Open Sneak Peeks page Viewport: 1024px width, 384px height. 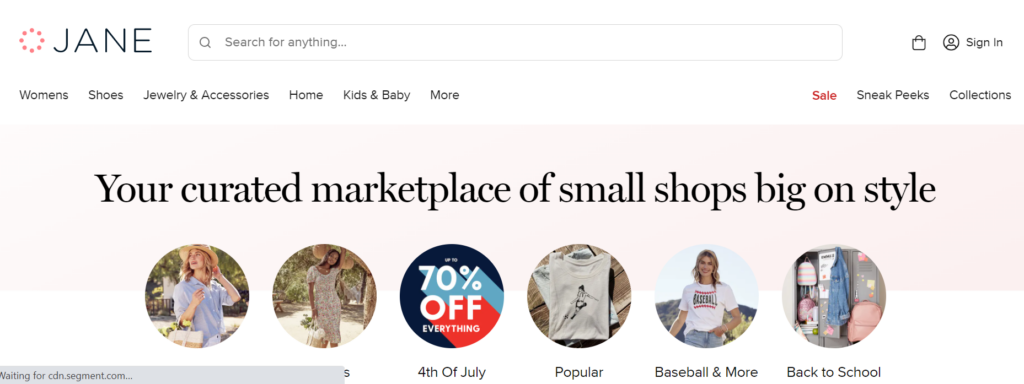pos(893,95)
